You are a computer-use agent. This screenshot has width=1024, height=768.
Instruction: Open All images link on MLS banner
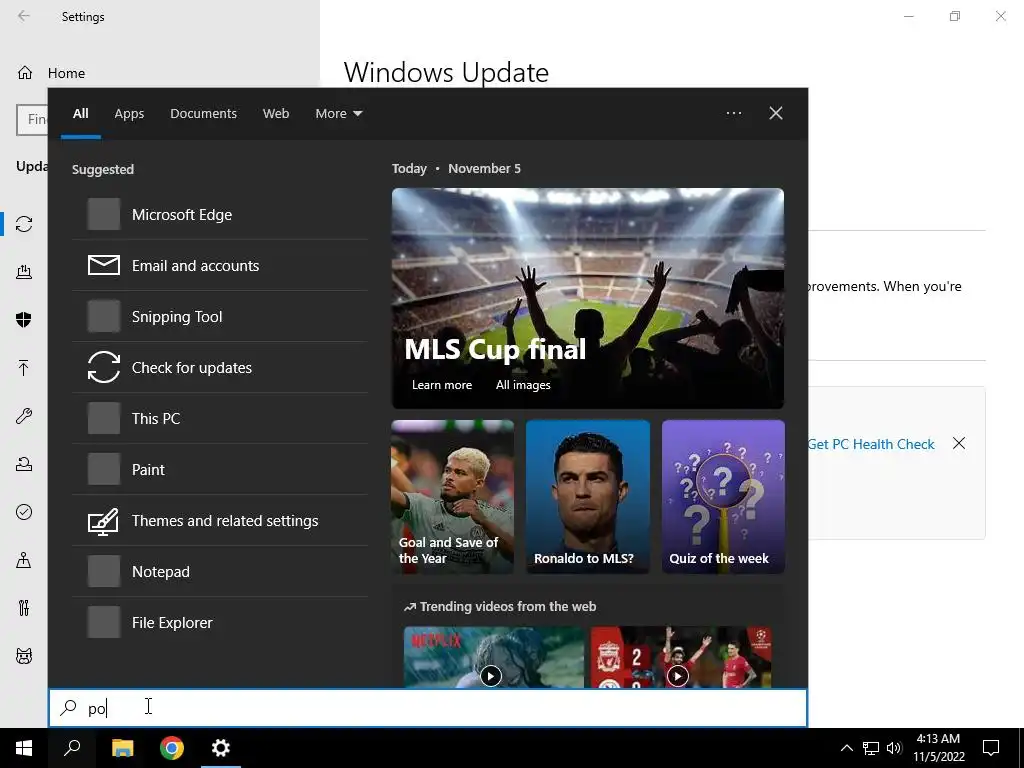tap(522, 385)
